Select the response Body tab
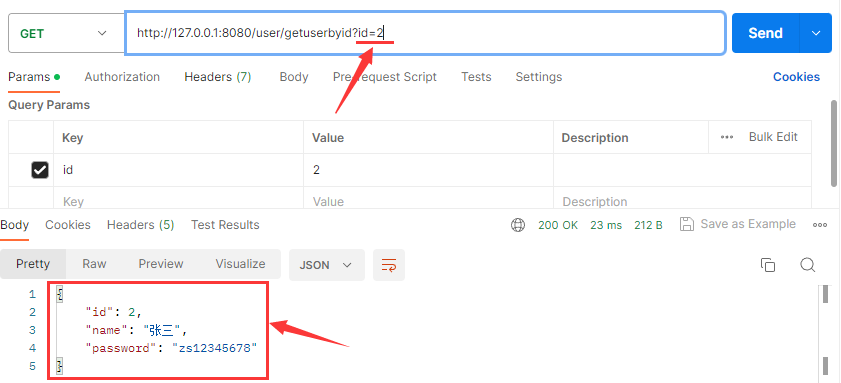841x383 pixels. pyautogui.click(x=14, y=225)
